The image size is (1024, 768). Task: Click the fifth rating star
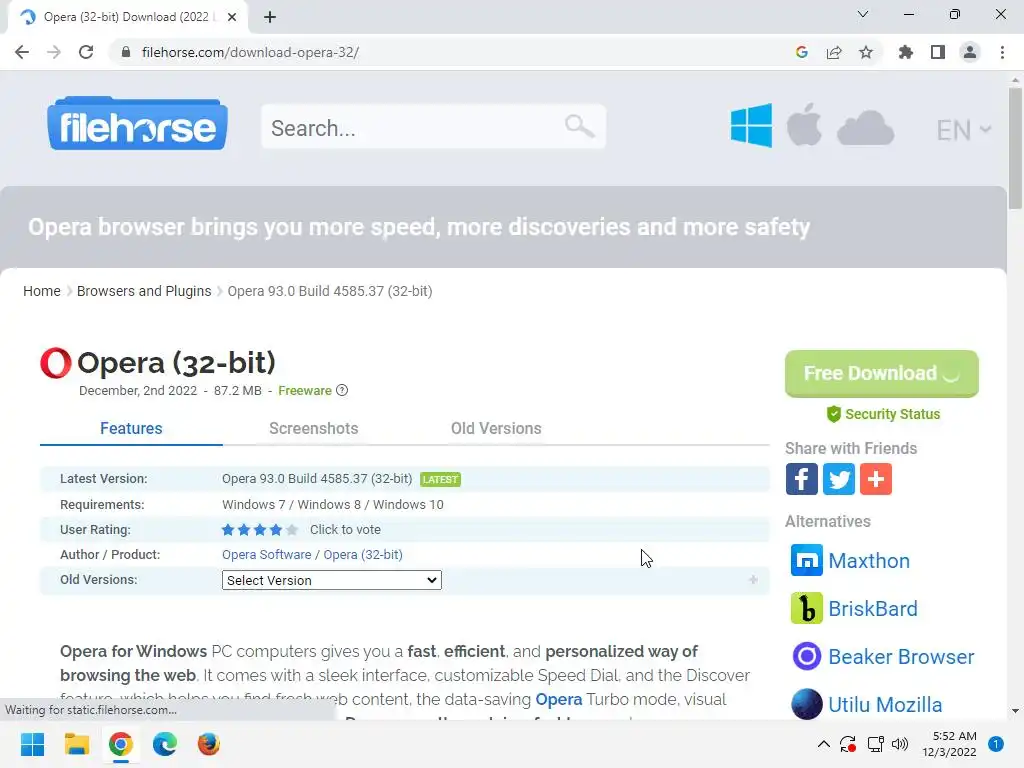(292, 530)
